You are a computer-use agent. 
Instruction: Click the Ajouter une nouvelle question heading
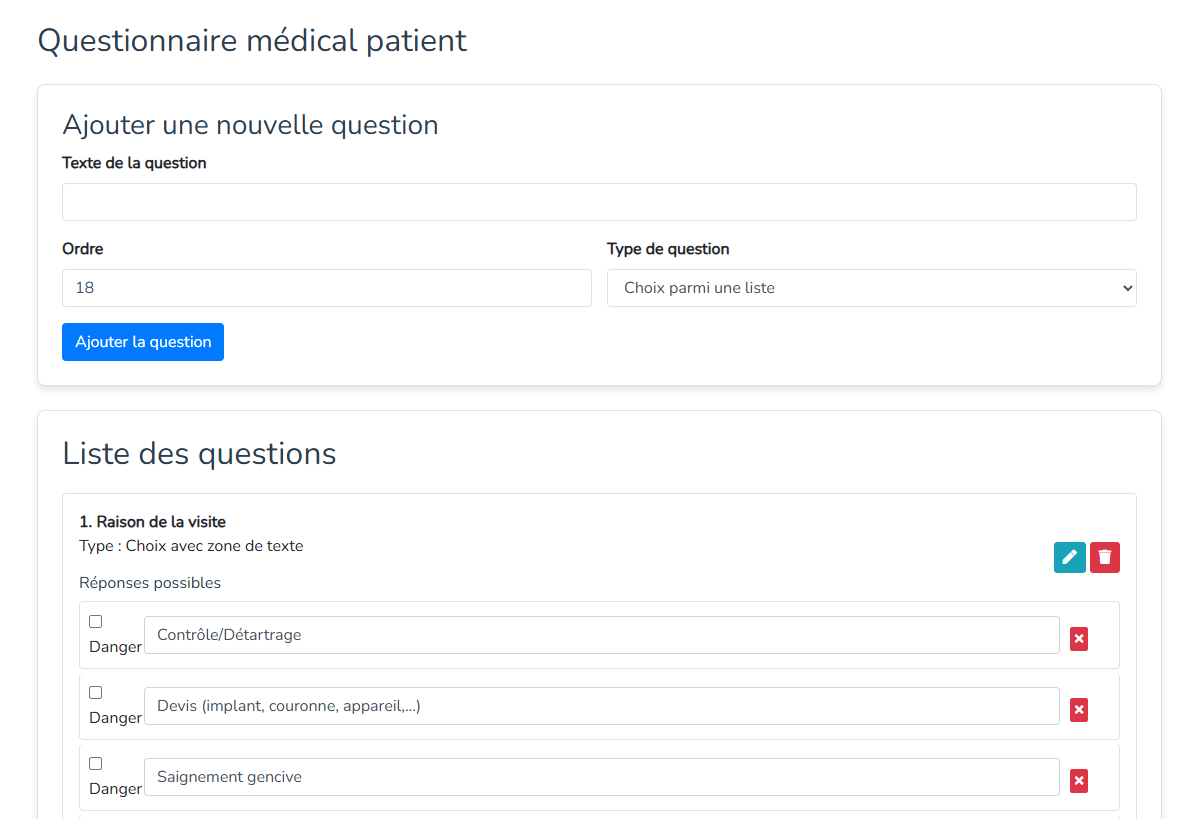click(x=250, y=125)
